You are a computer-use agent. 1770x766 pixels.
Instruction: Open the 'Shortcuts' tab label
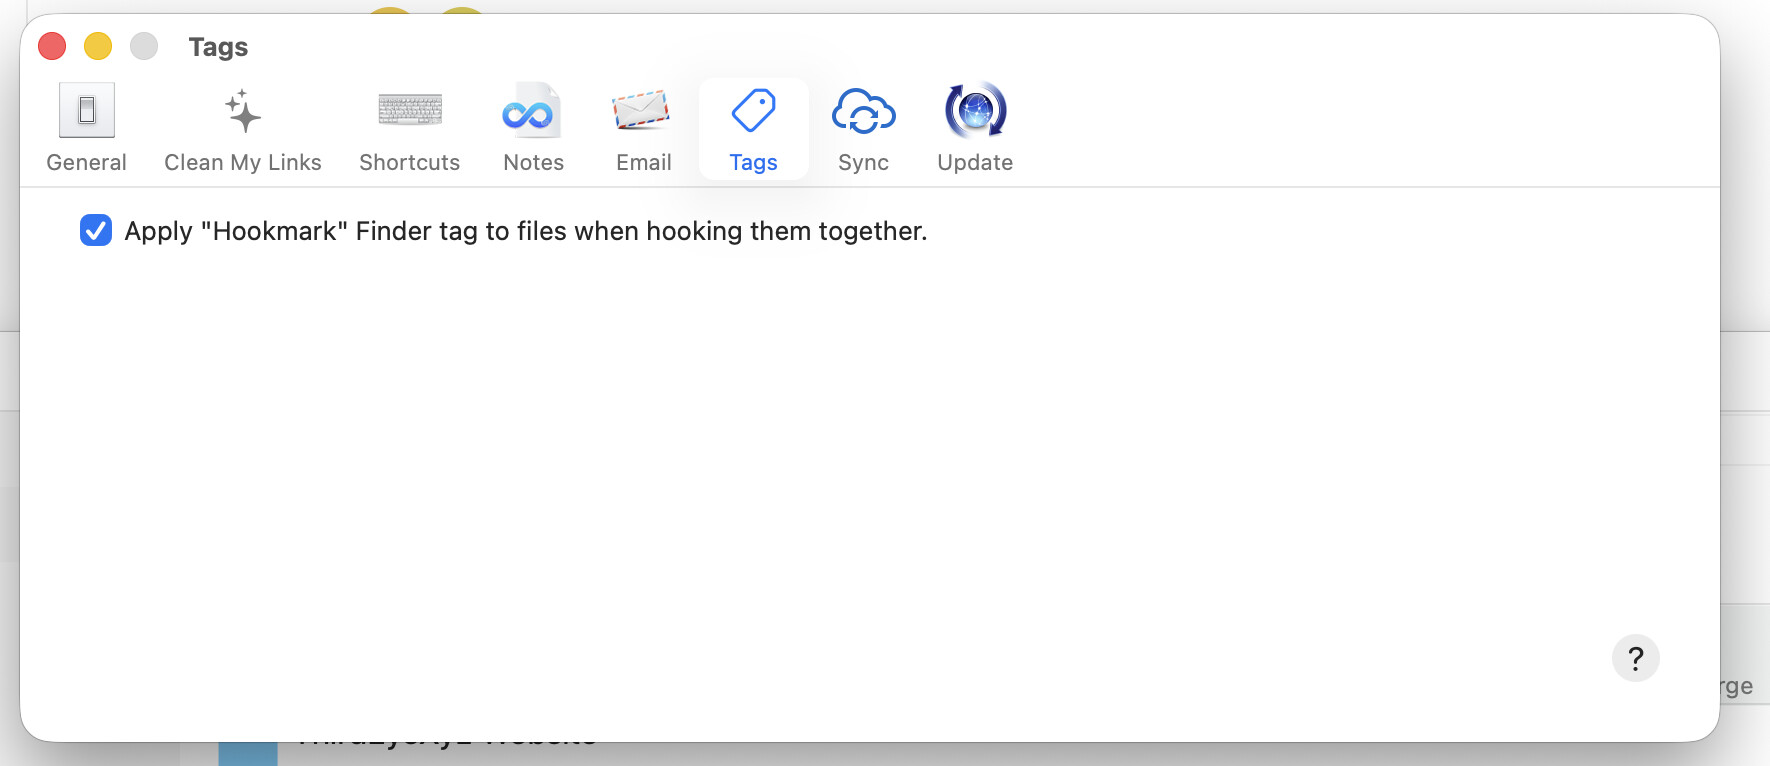click(x=410, y=162)
